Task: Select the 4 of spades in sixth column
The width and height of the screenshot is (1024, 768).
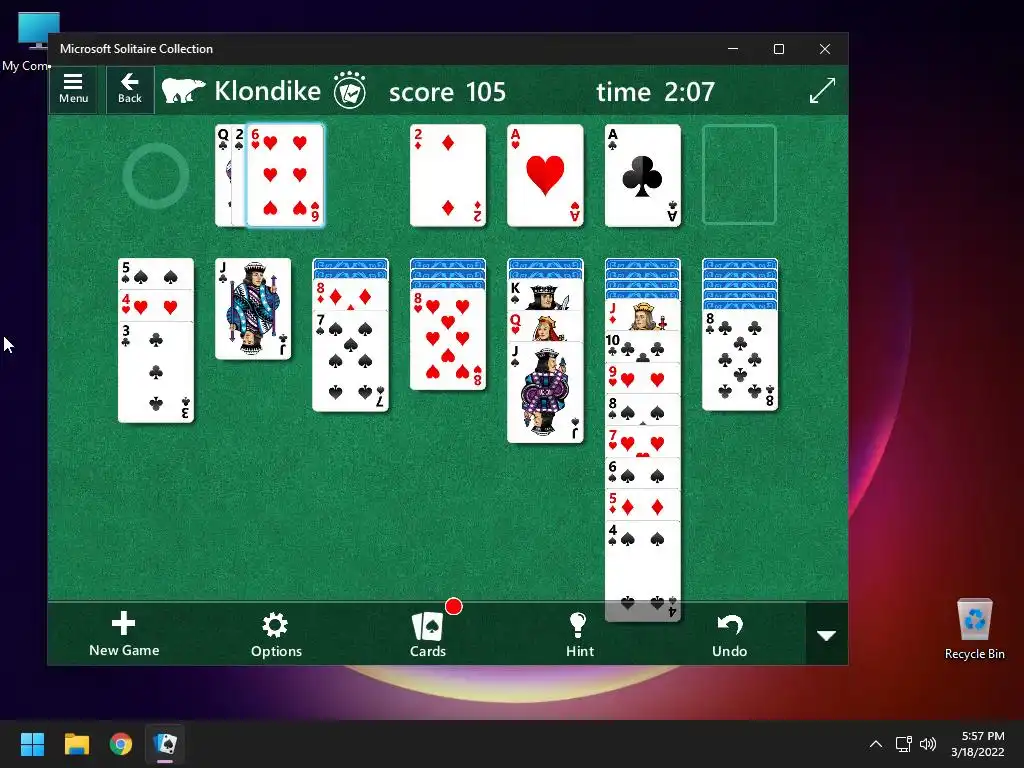Action: 643,571
